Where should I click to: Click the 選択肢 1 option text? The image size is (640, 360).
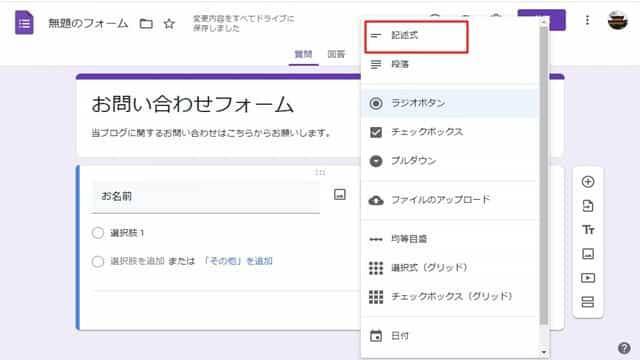click(127, 233)
